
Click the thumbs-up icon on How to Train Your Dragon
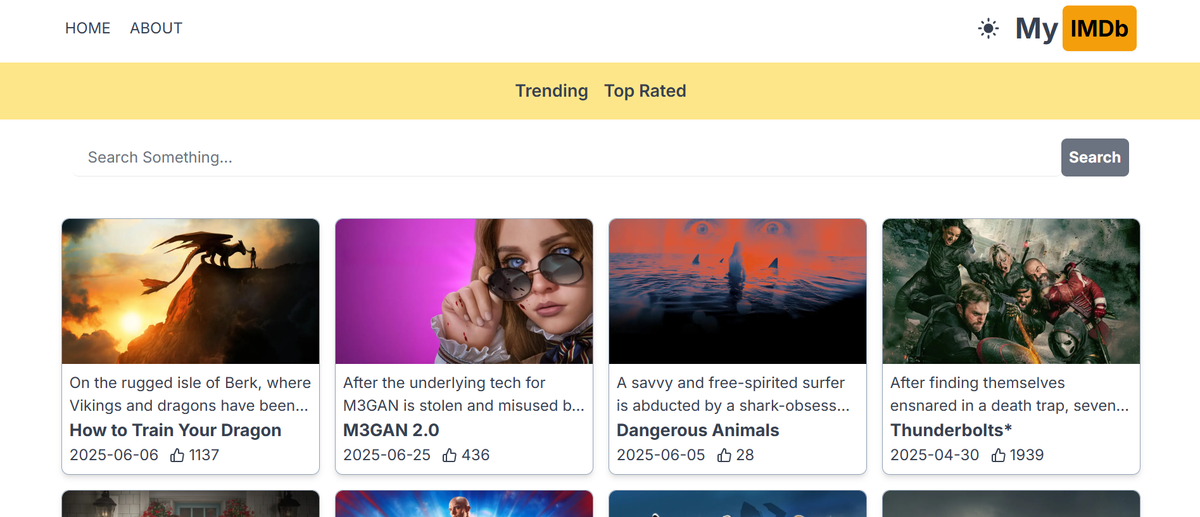coord(177,455)
